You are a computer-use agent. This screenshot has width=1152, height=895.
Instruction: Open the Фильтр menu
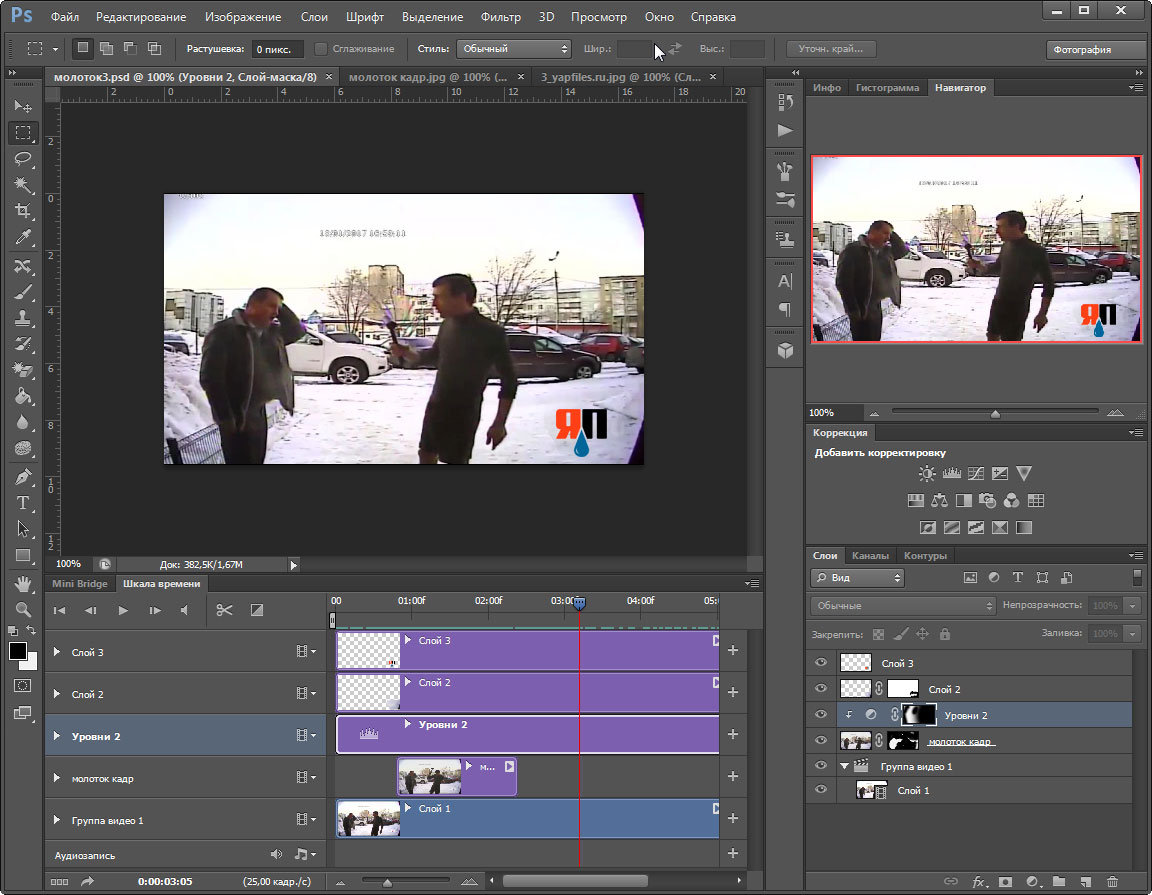500,16
